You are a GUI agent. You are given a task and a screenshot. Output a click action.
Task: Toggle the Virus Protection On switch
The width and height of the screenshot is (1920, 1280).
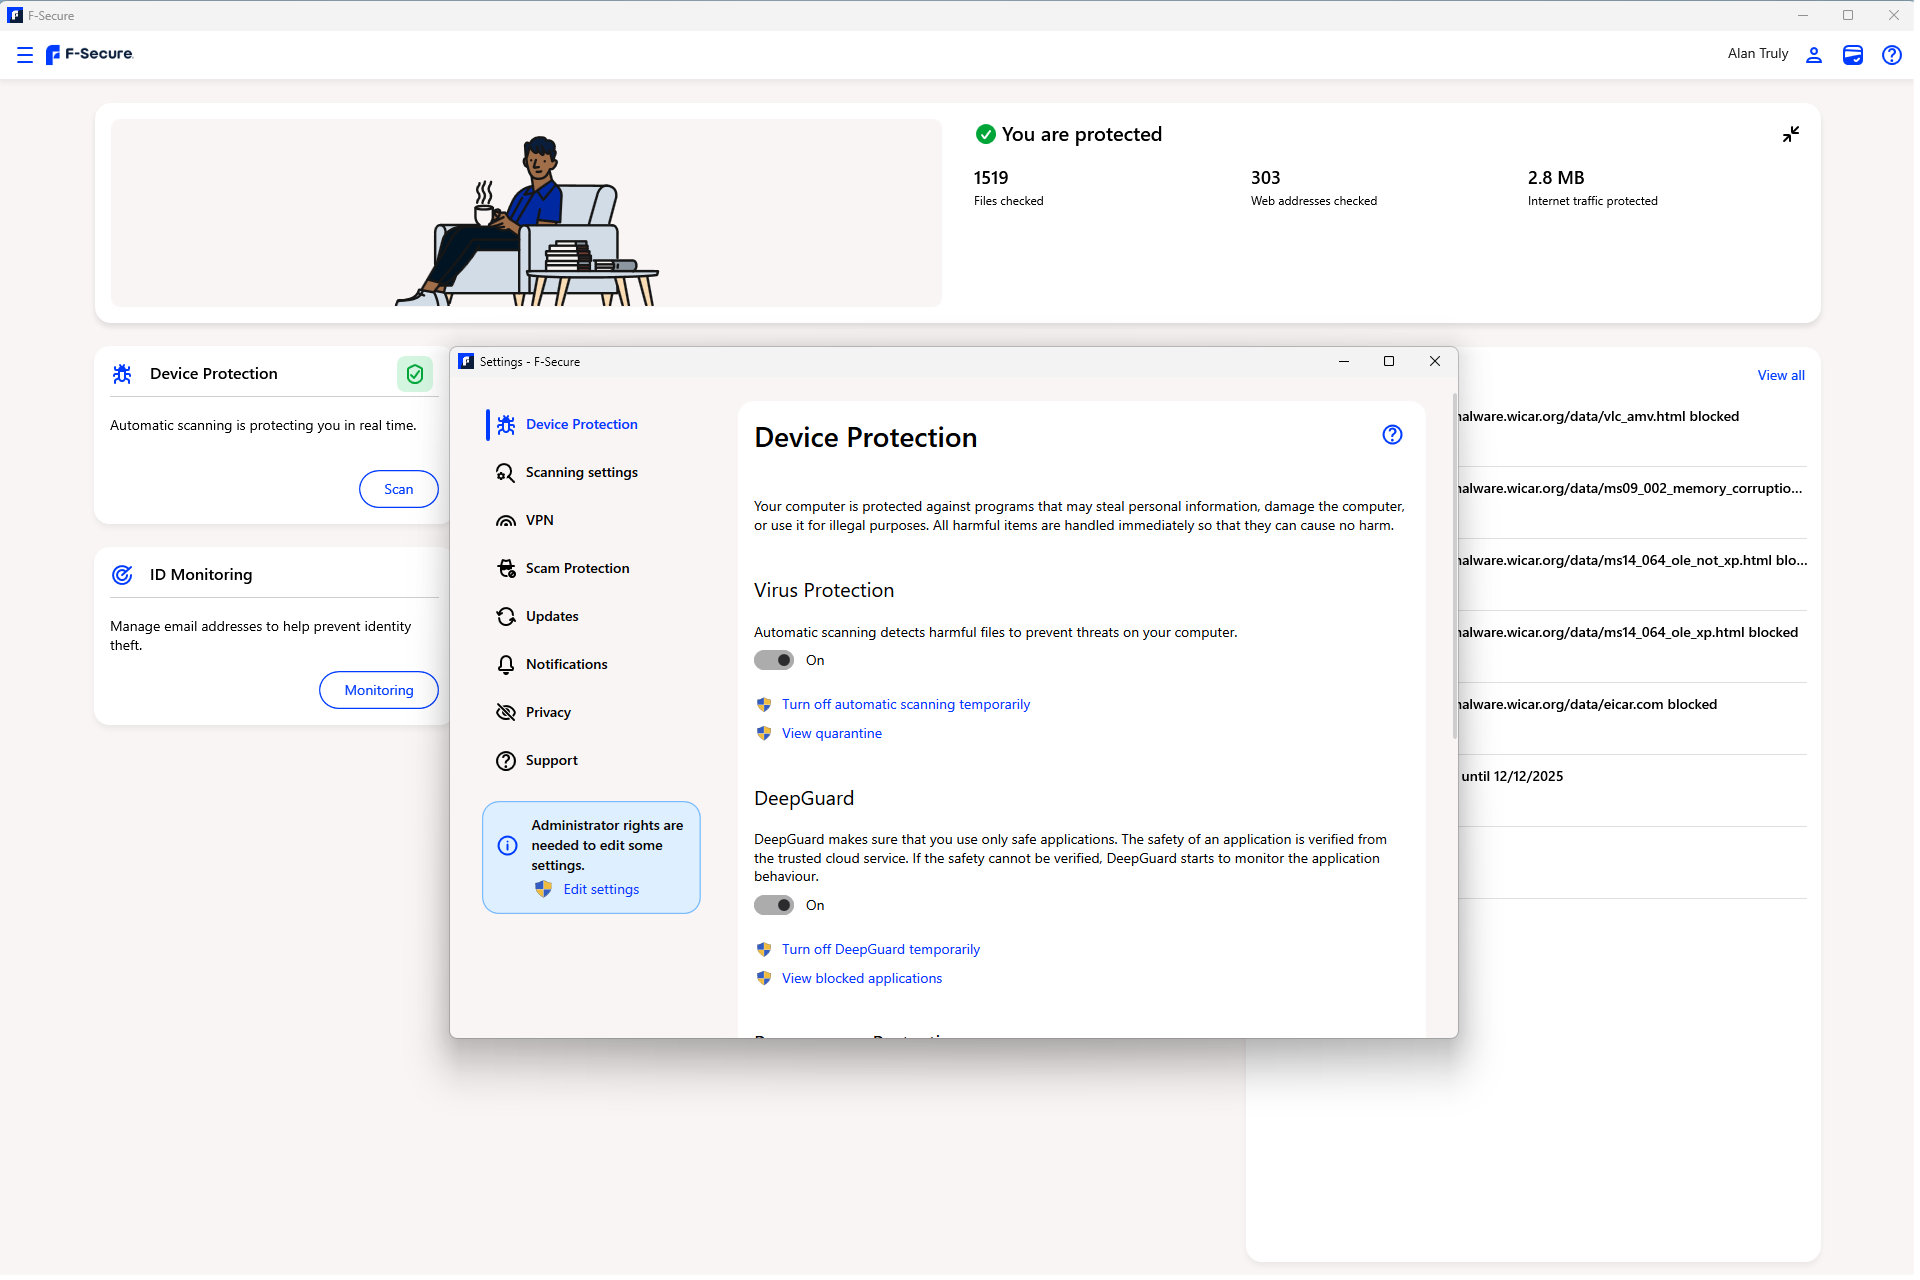(773, 660)
